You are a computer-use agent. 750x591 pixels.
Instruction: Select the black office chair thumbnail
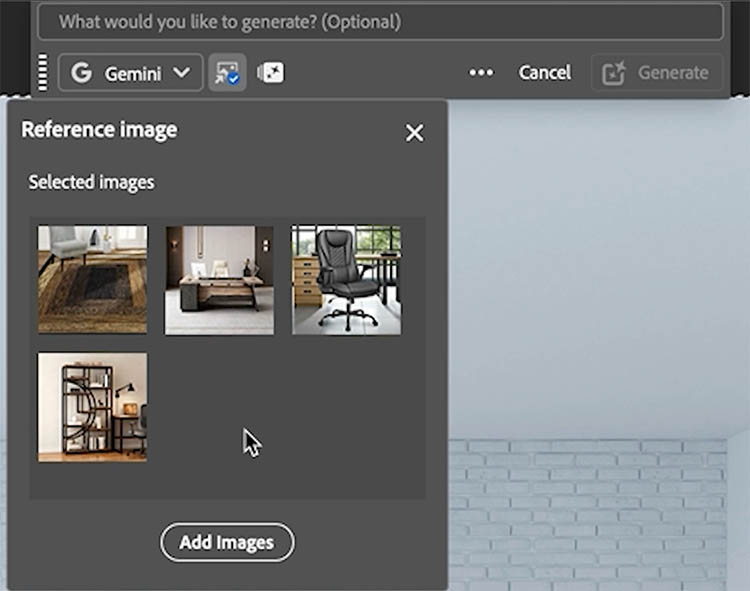tap(346, 279)
